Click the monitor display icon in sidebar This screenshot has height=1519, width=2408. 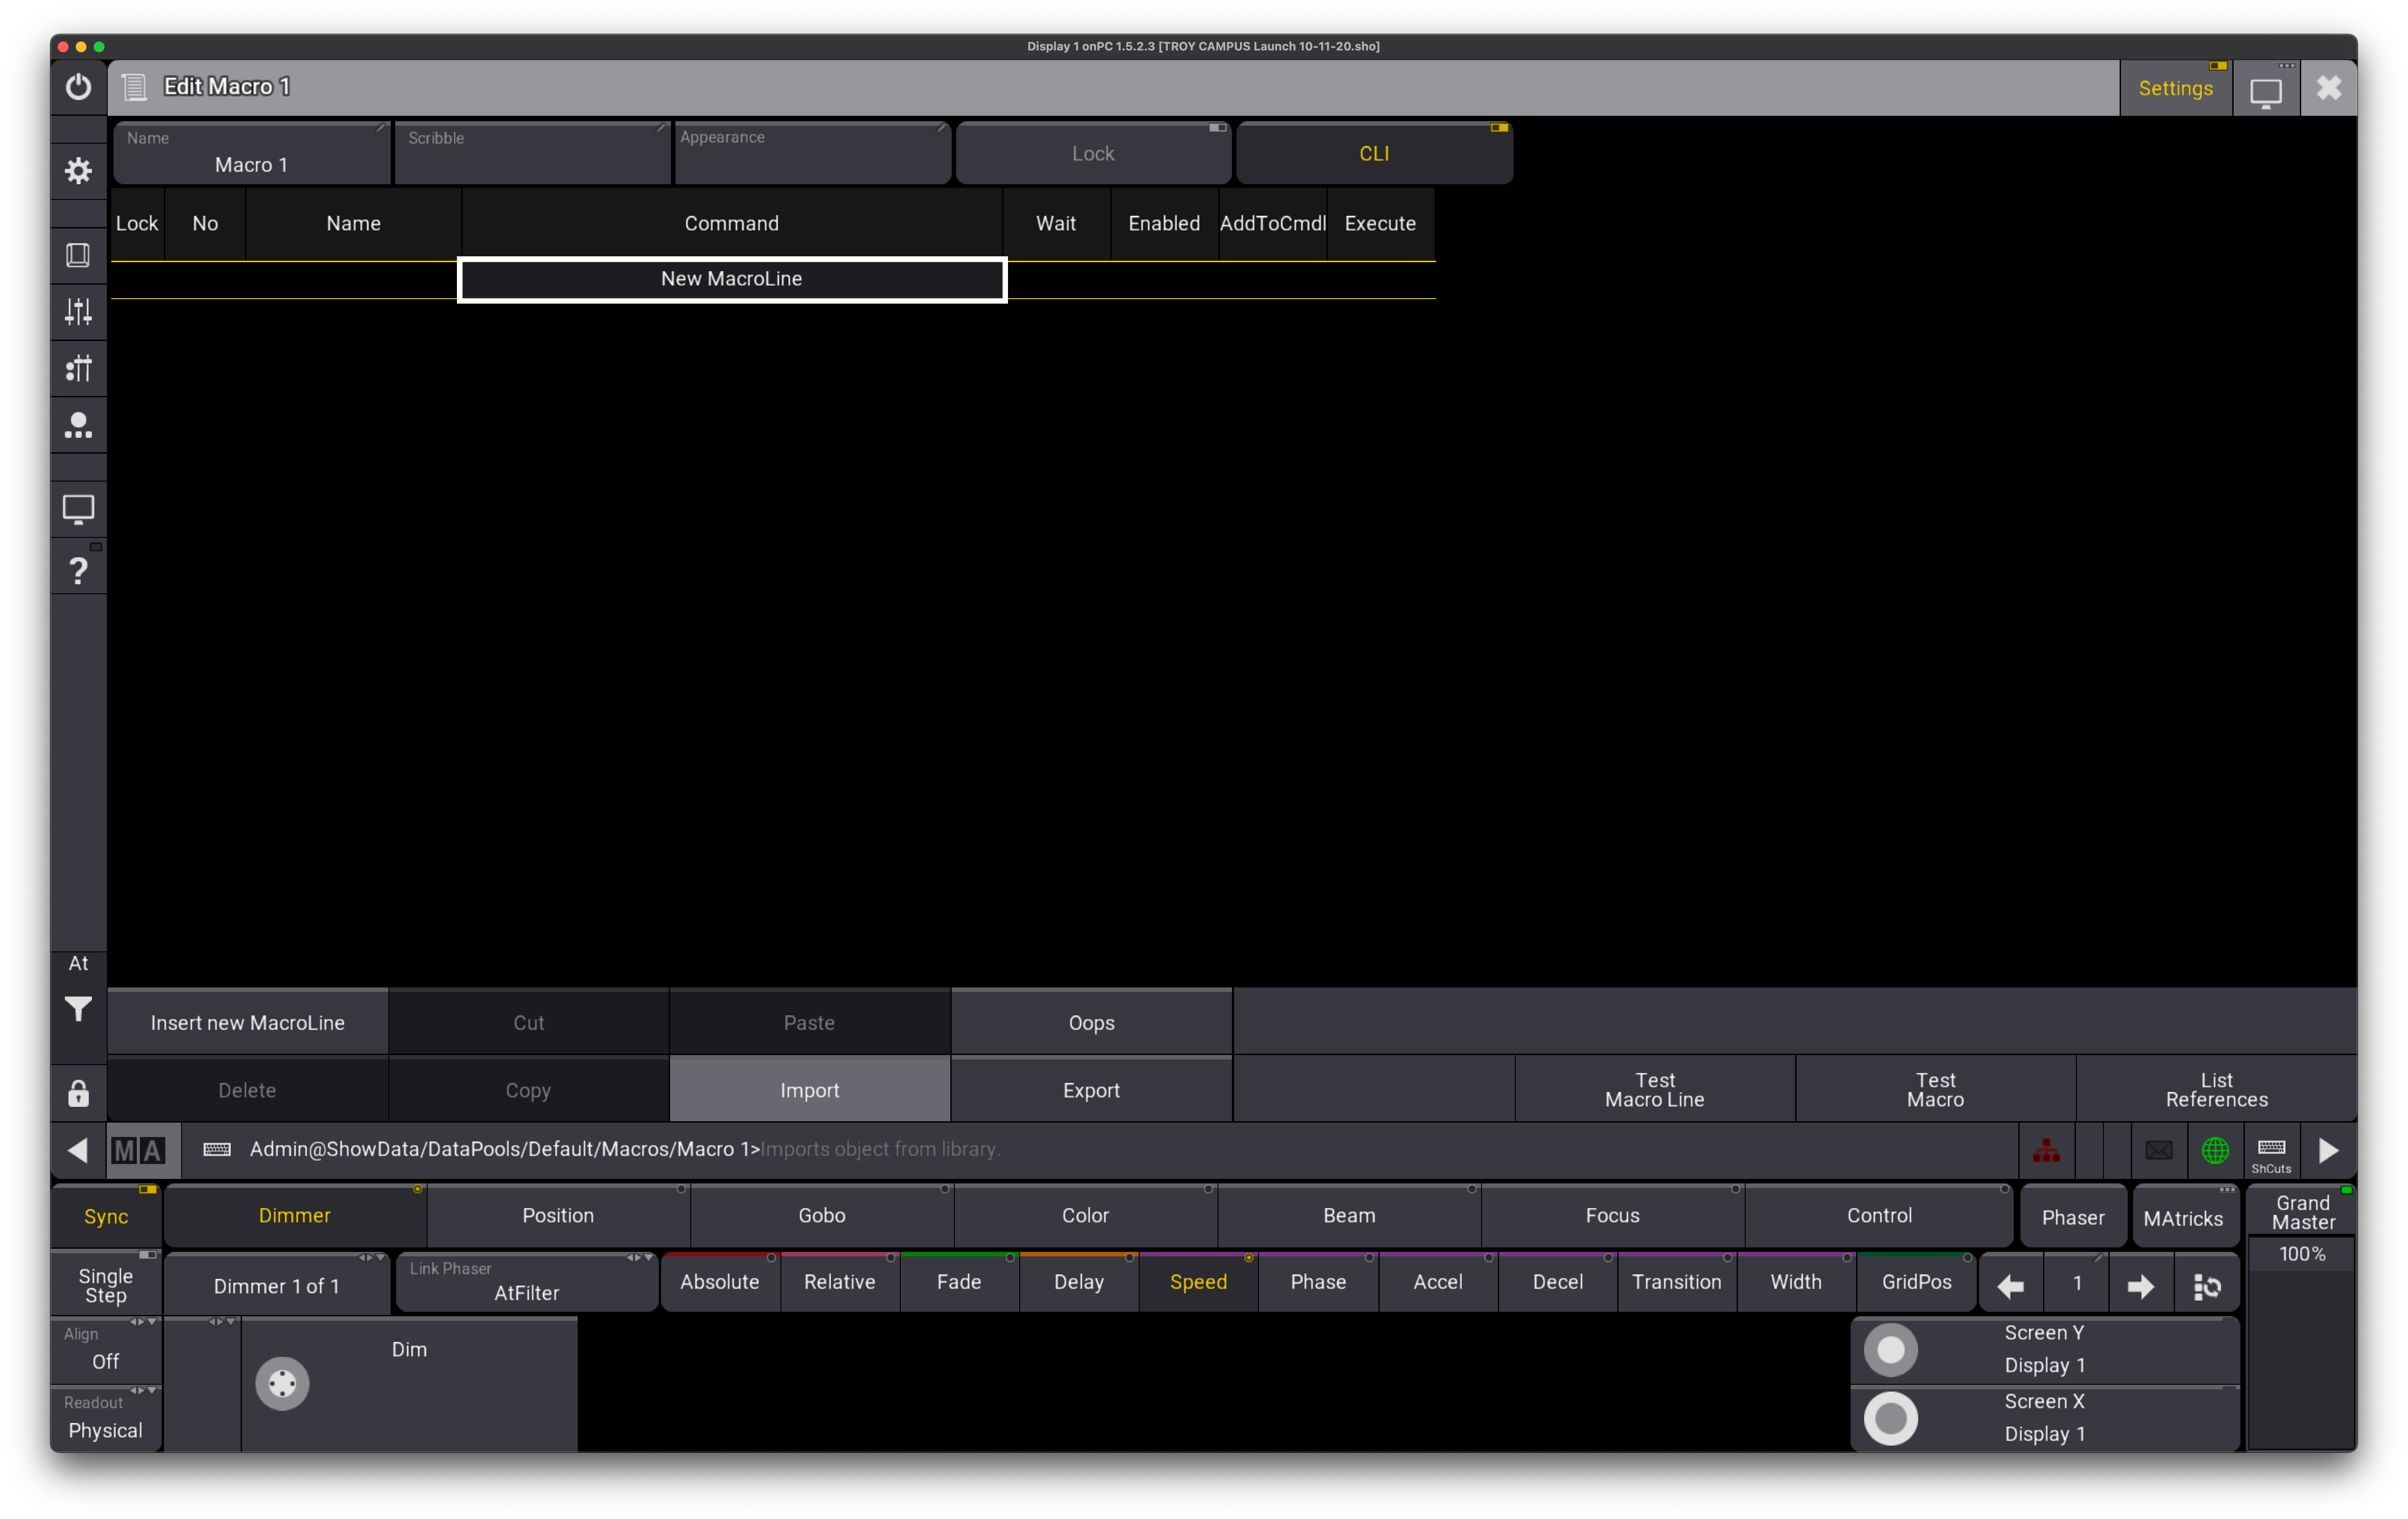tap(78, 509)
